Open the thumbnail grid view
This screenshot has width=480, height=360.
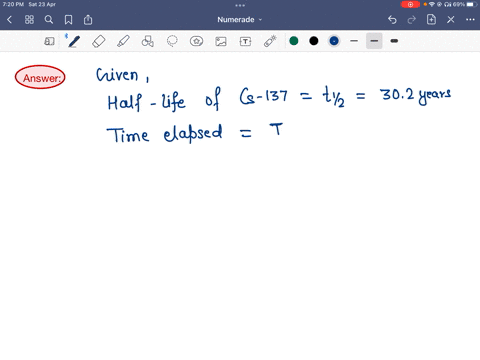click(x=29, y=20)
